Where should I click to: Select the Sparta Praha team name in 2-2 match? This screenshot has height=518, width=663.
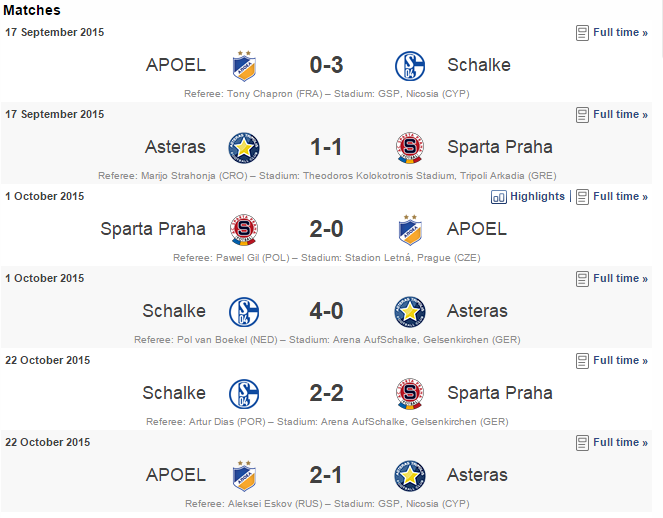coord(500,393)
